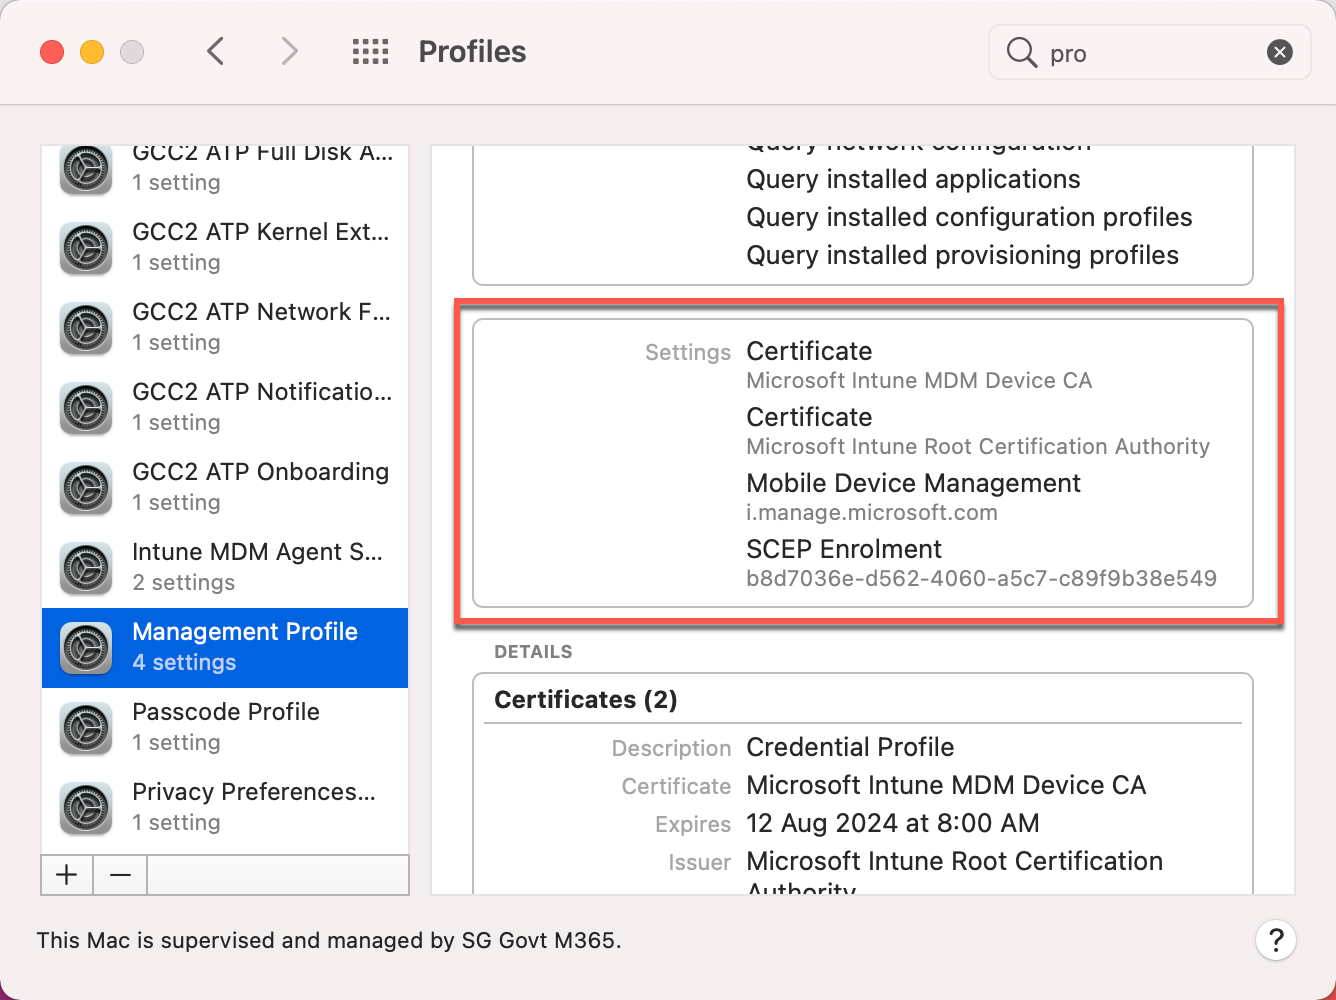Click the Passcode Profile icon
1336x1000 pixels.
coord(85,728)
